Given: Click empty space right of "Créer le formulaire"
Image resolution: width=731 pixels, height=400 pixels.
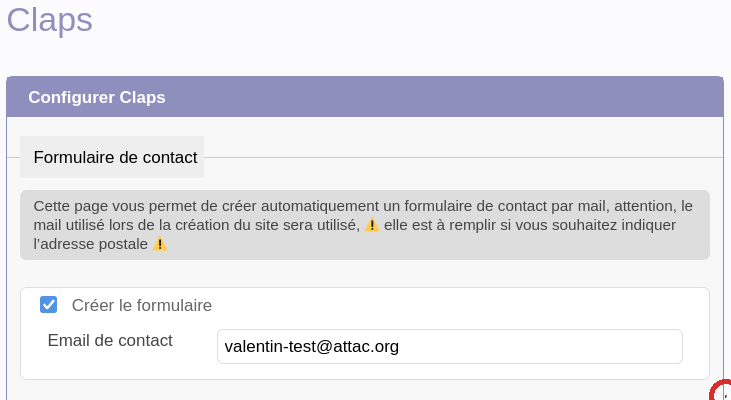Looking at the screenshot, I should [450, 305].
